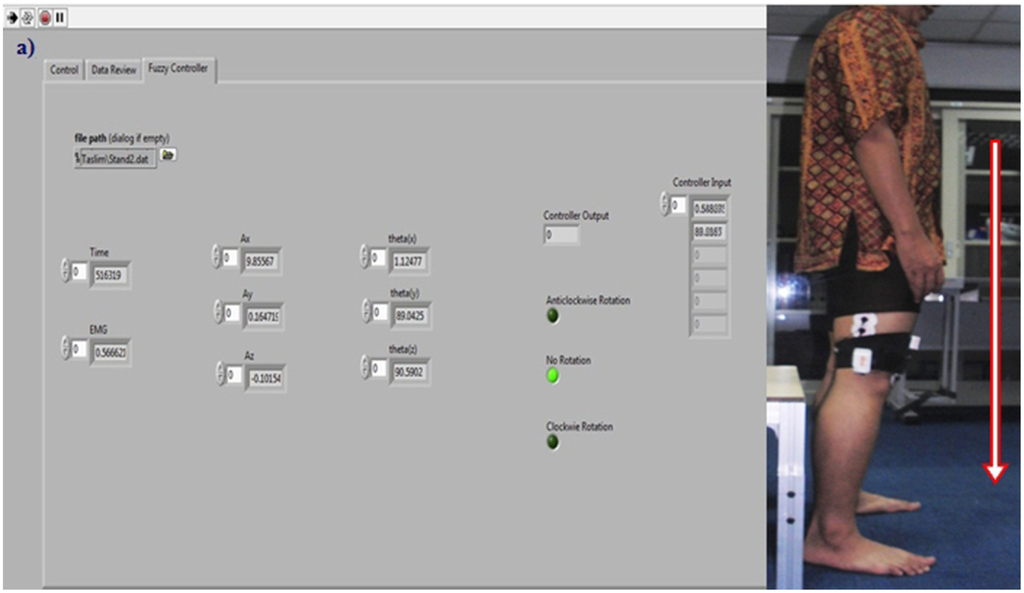Click the Clockwise Rotation LED indicator
Viewport: 1024px width, 593px height.
pos(553,442)
